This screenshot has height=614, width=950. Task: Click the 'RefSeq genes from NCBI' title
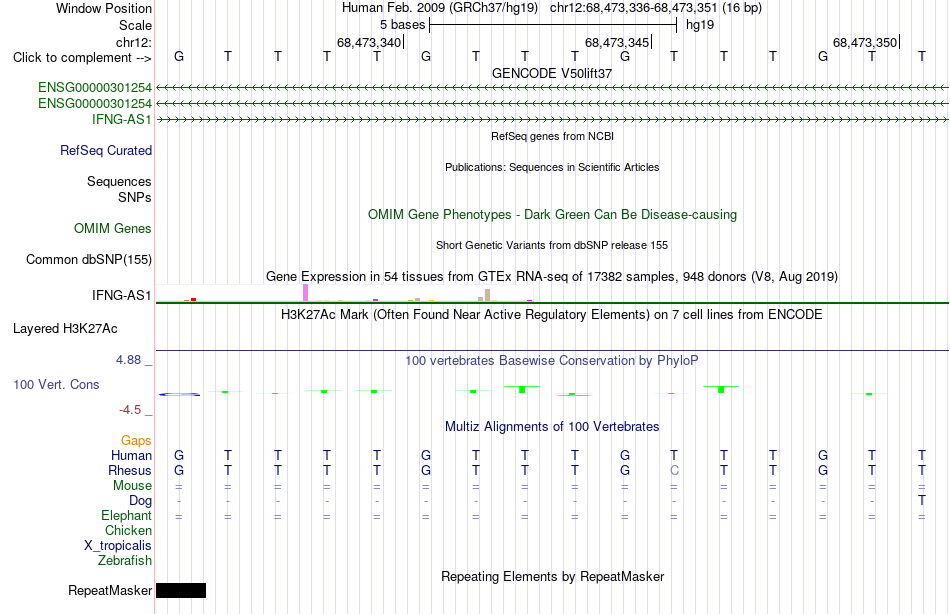pyautogui.click(x=552, y=136)
